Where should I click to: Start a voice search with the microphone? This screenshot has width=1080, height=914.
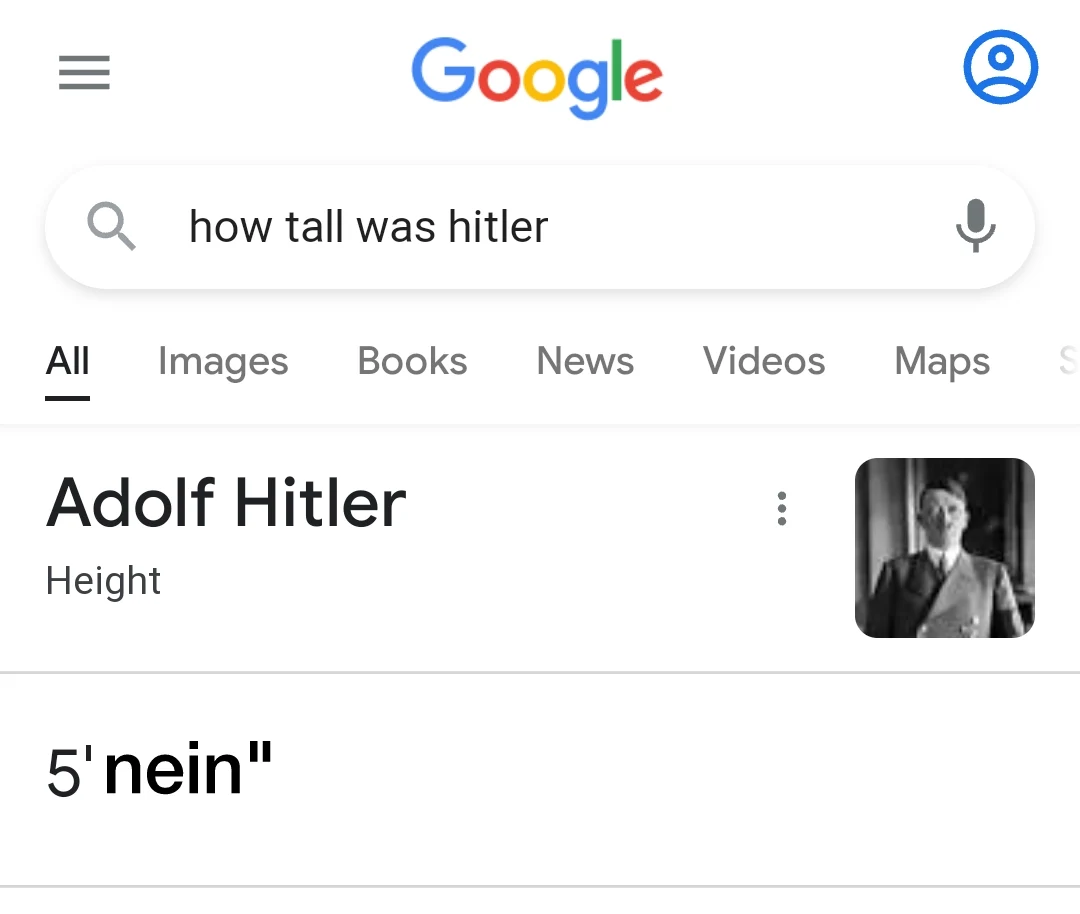pyautogui.click(x=975, y=227)
